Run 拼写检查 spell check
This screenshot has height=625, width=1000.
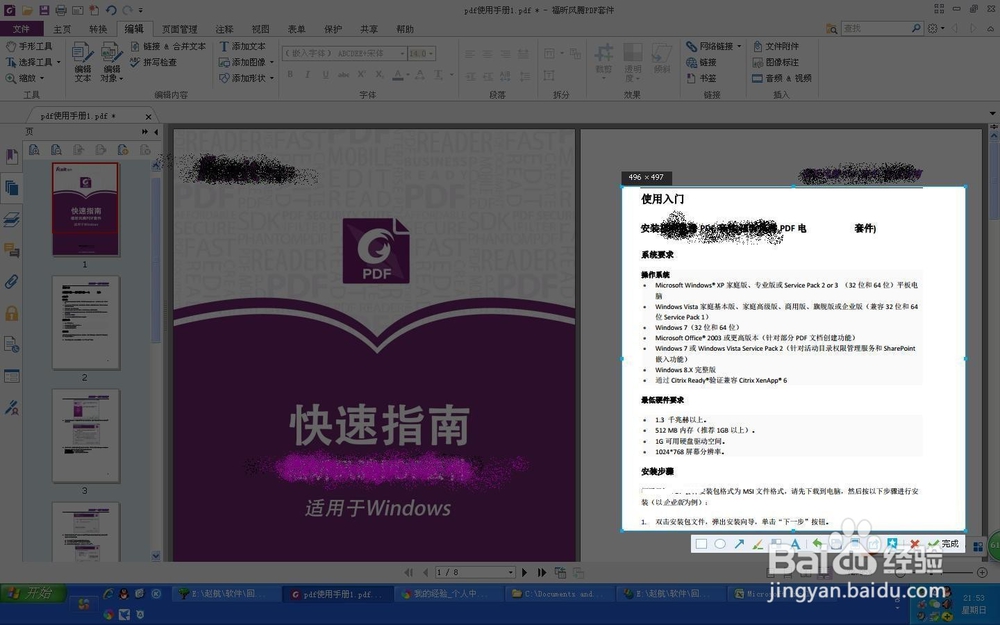point(153,62)
